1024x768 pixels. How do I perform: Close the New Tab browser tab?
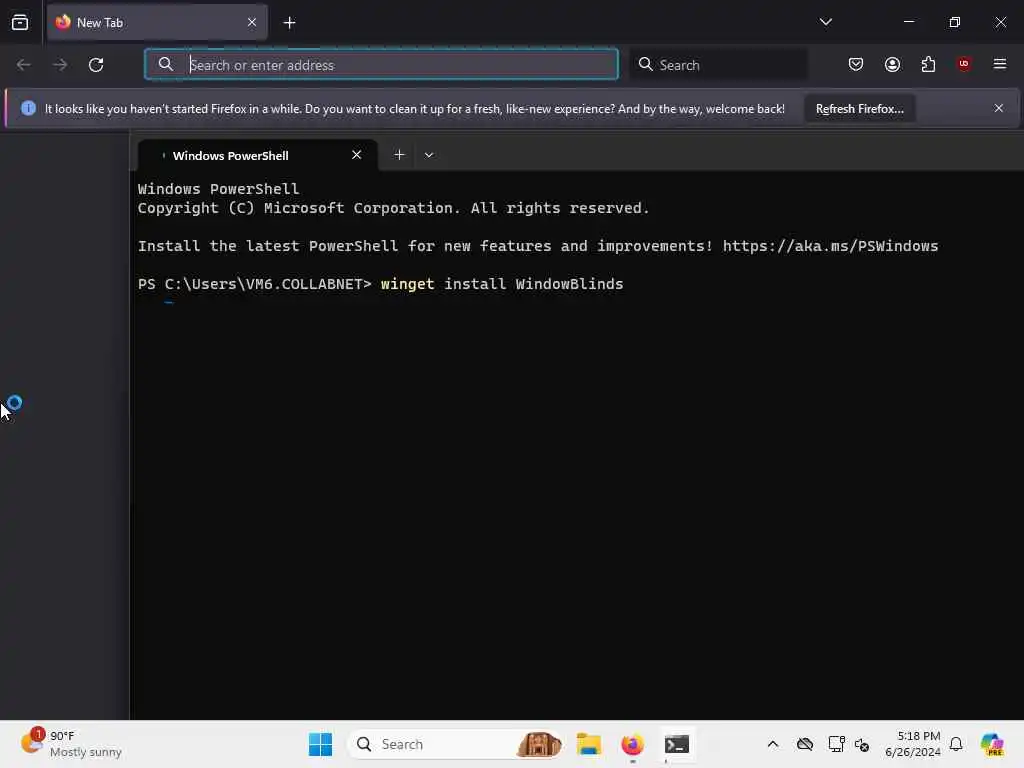point(252,22)
